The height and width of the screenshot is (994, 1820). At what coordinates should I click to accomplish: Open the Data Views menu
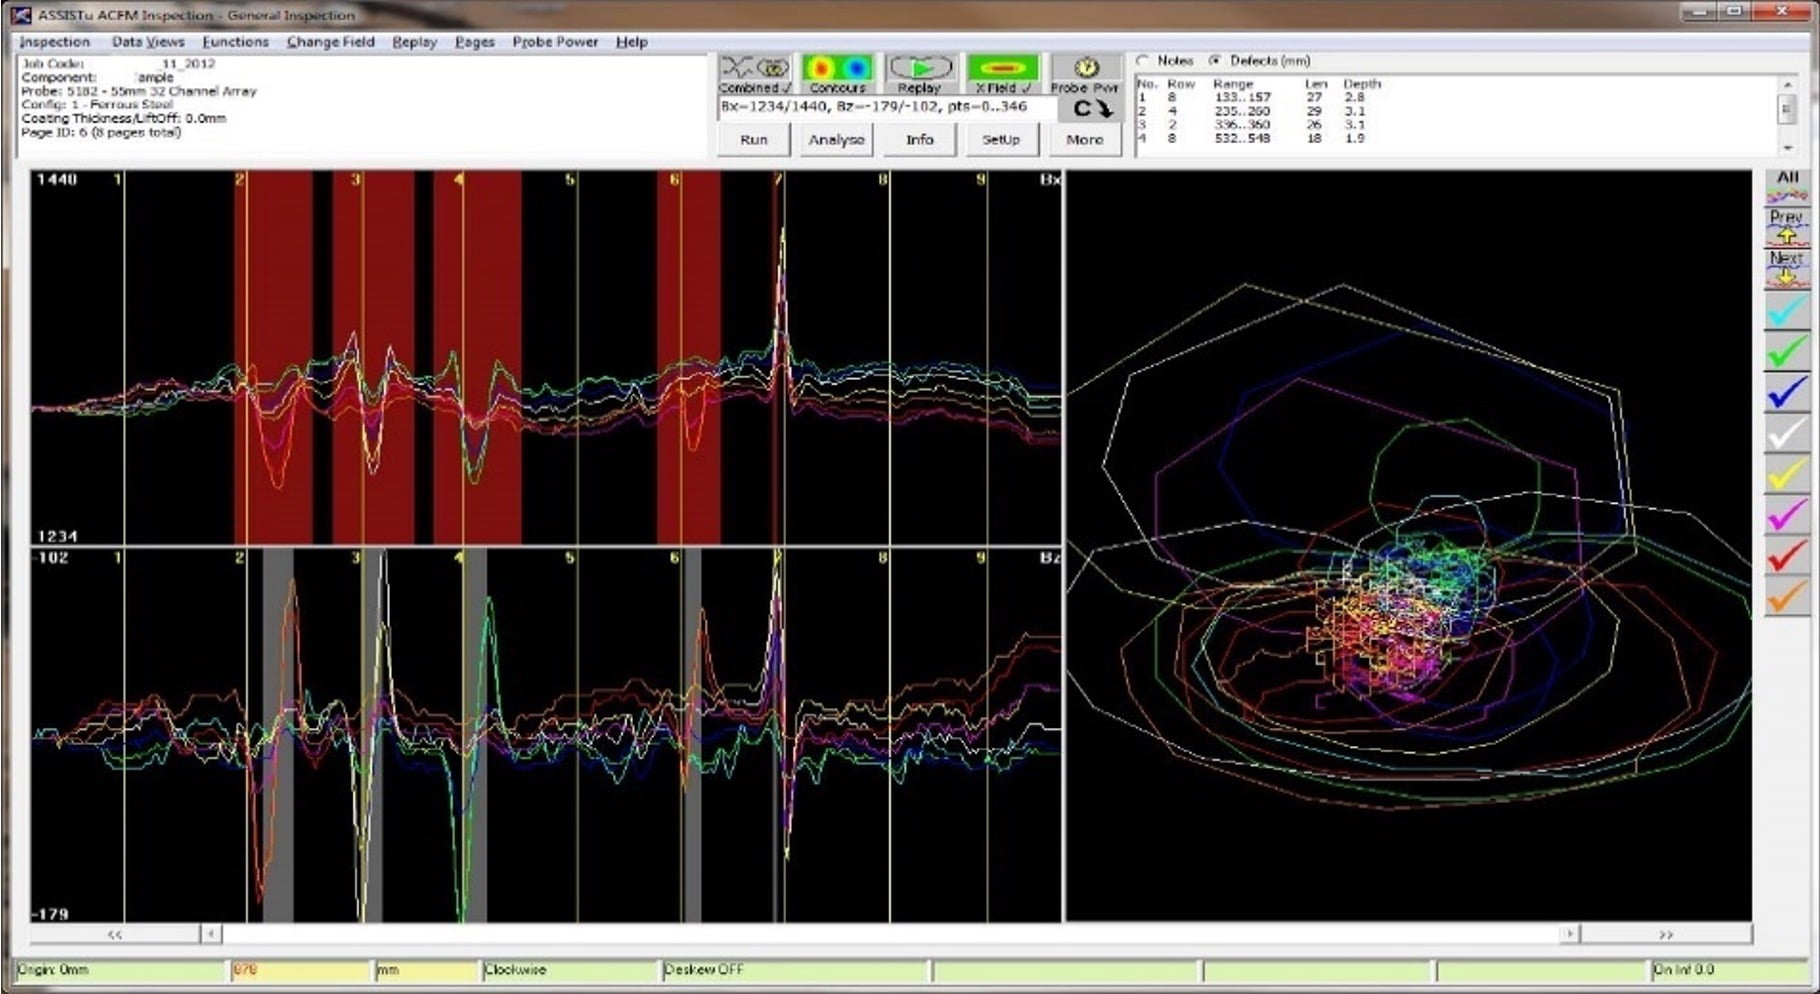[x=148, y=42]
